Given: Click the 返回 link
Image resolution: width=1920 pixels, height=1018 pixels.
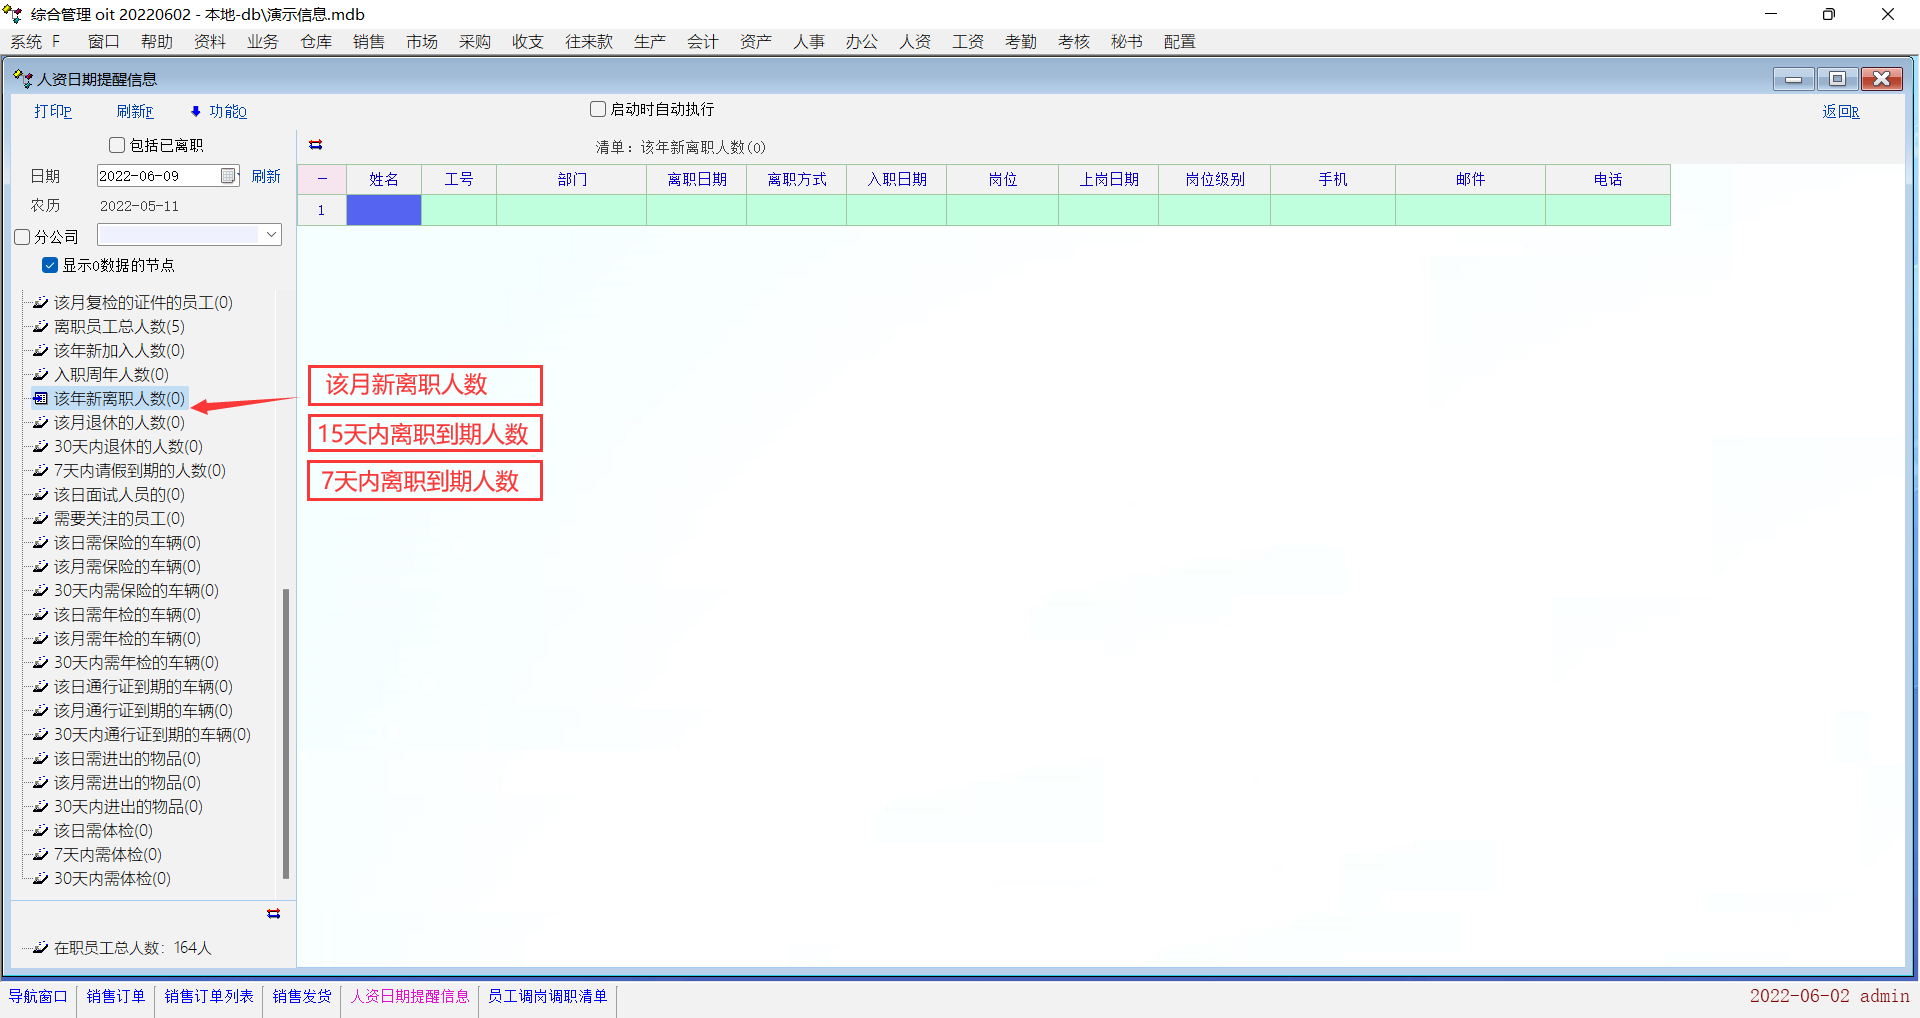Looking at the screenshot, I should (1840, 112).
